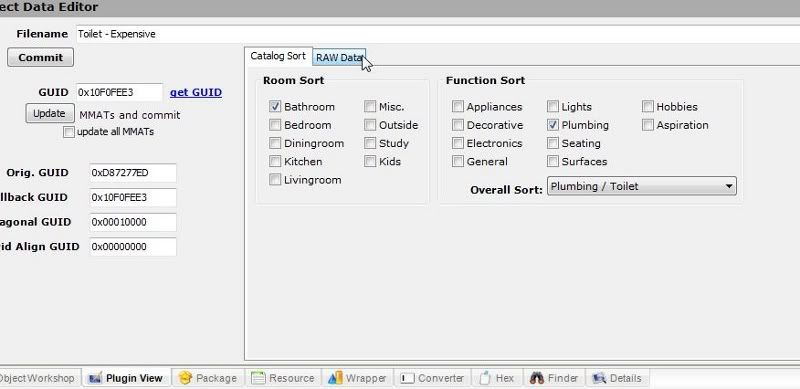The height and width of the screenshot is (389, 800).
Task: Open the Hex tab
Action: (497, 378)
